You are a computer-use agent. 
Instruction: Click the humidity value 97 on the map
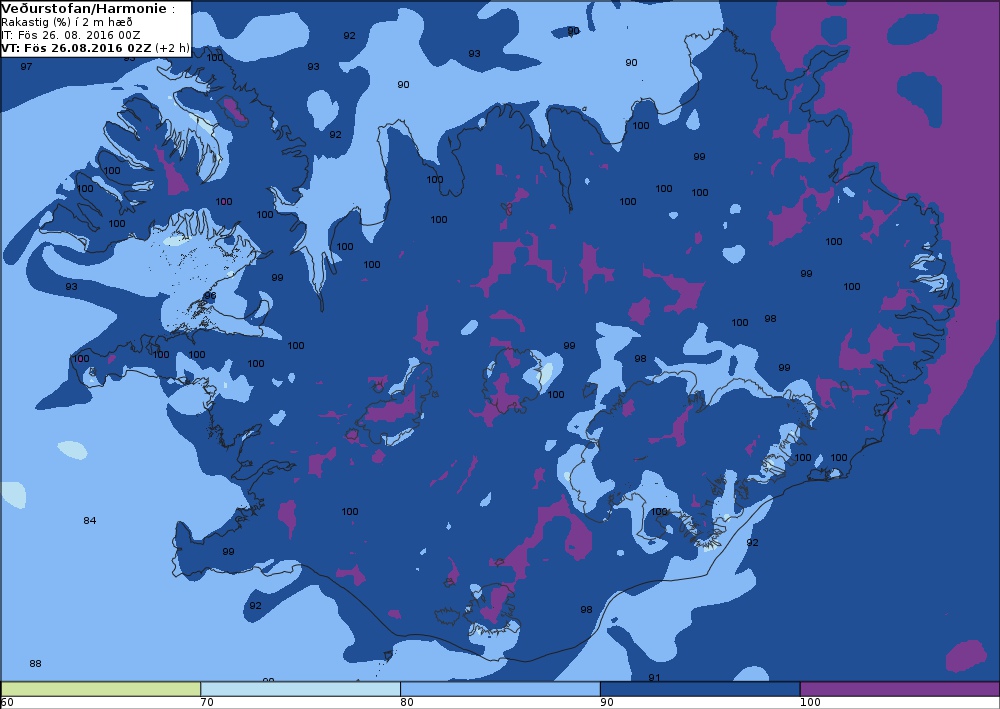coord(26,66)
